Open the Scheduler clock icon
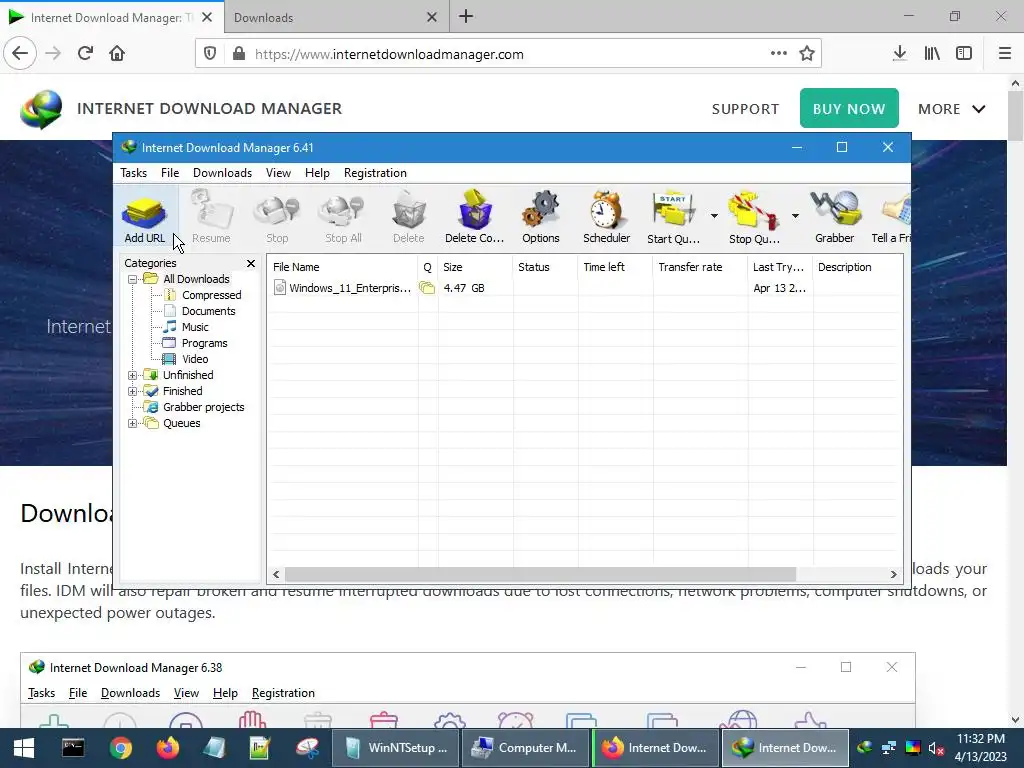Viewport: 1024px width, 768px height. (x=607, y=218)
